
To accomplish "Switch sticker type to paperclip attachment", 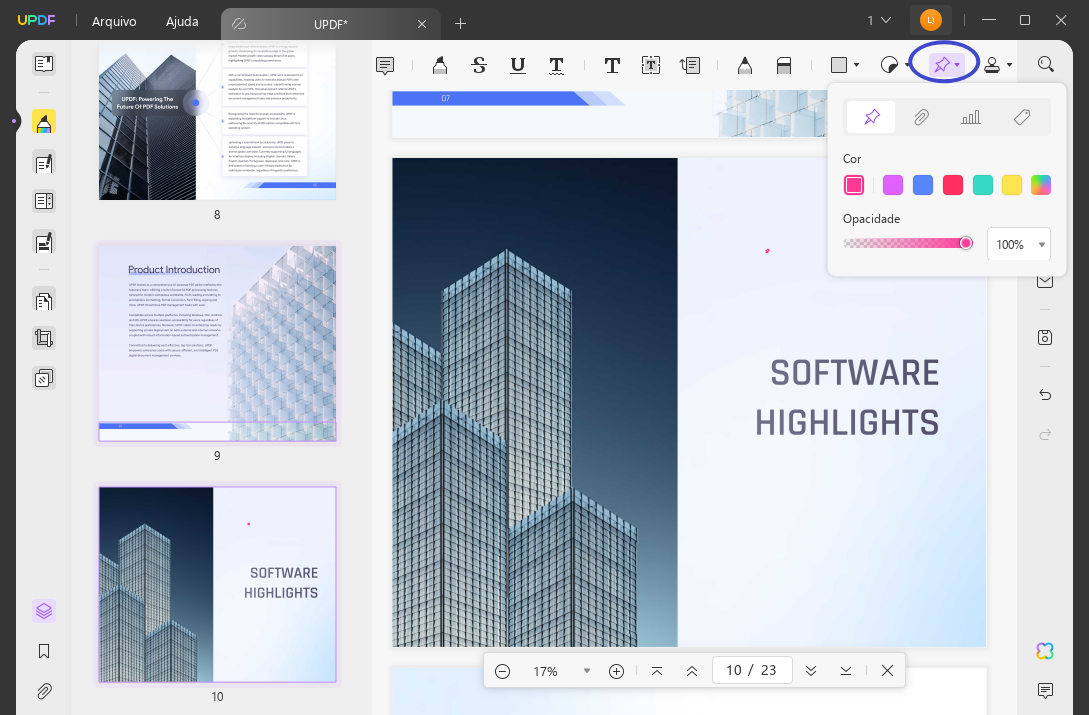I will click(x=921, y=117).
